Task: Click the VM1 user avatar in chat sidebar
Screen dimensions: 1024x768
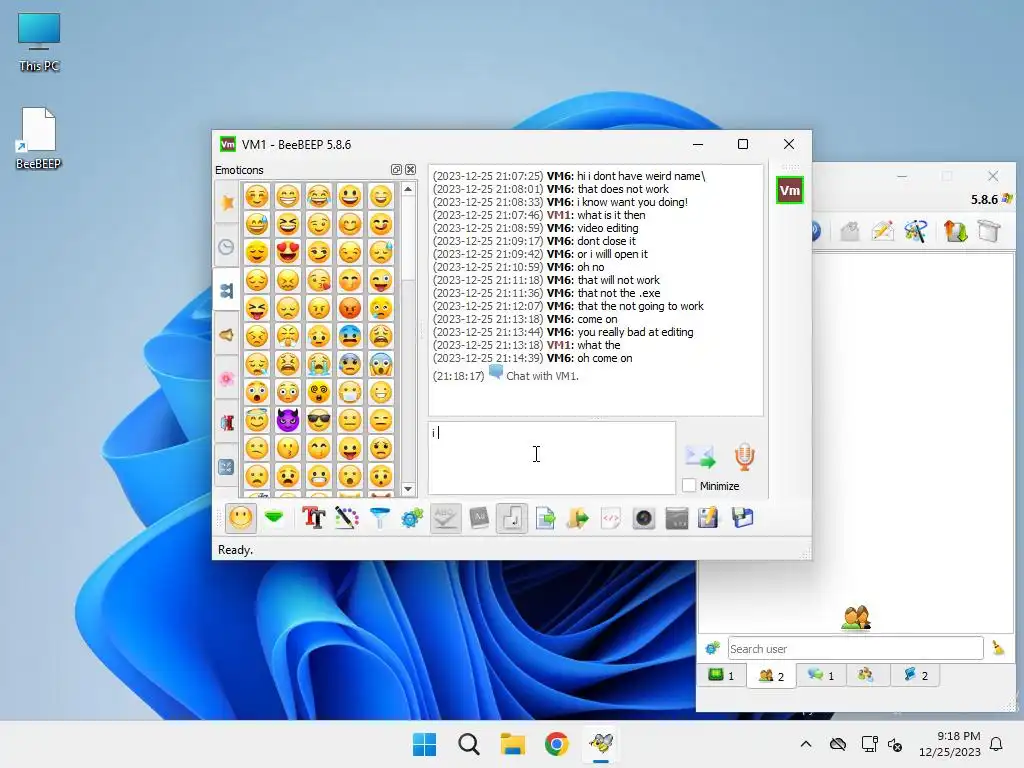Action: (790, 190)
